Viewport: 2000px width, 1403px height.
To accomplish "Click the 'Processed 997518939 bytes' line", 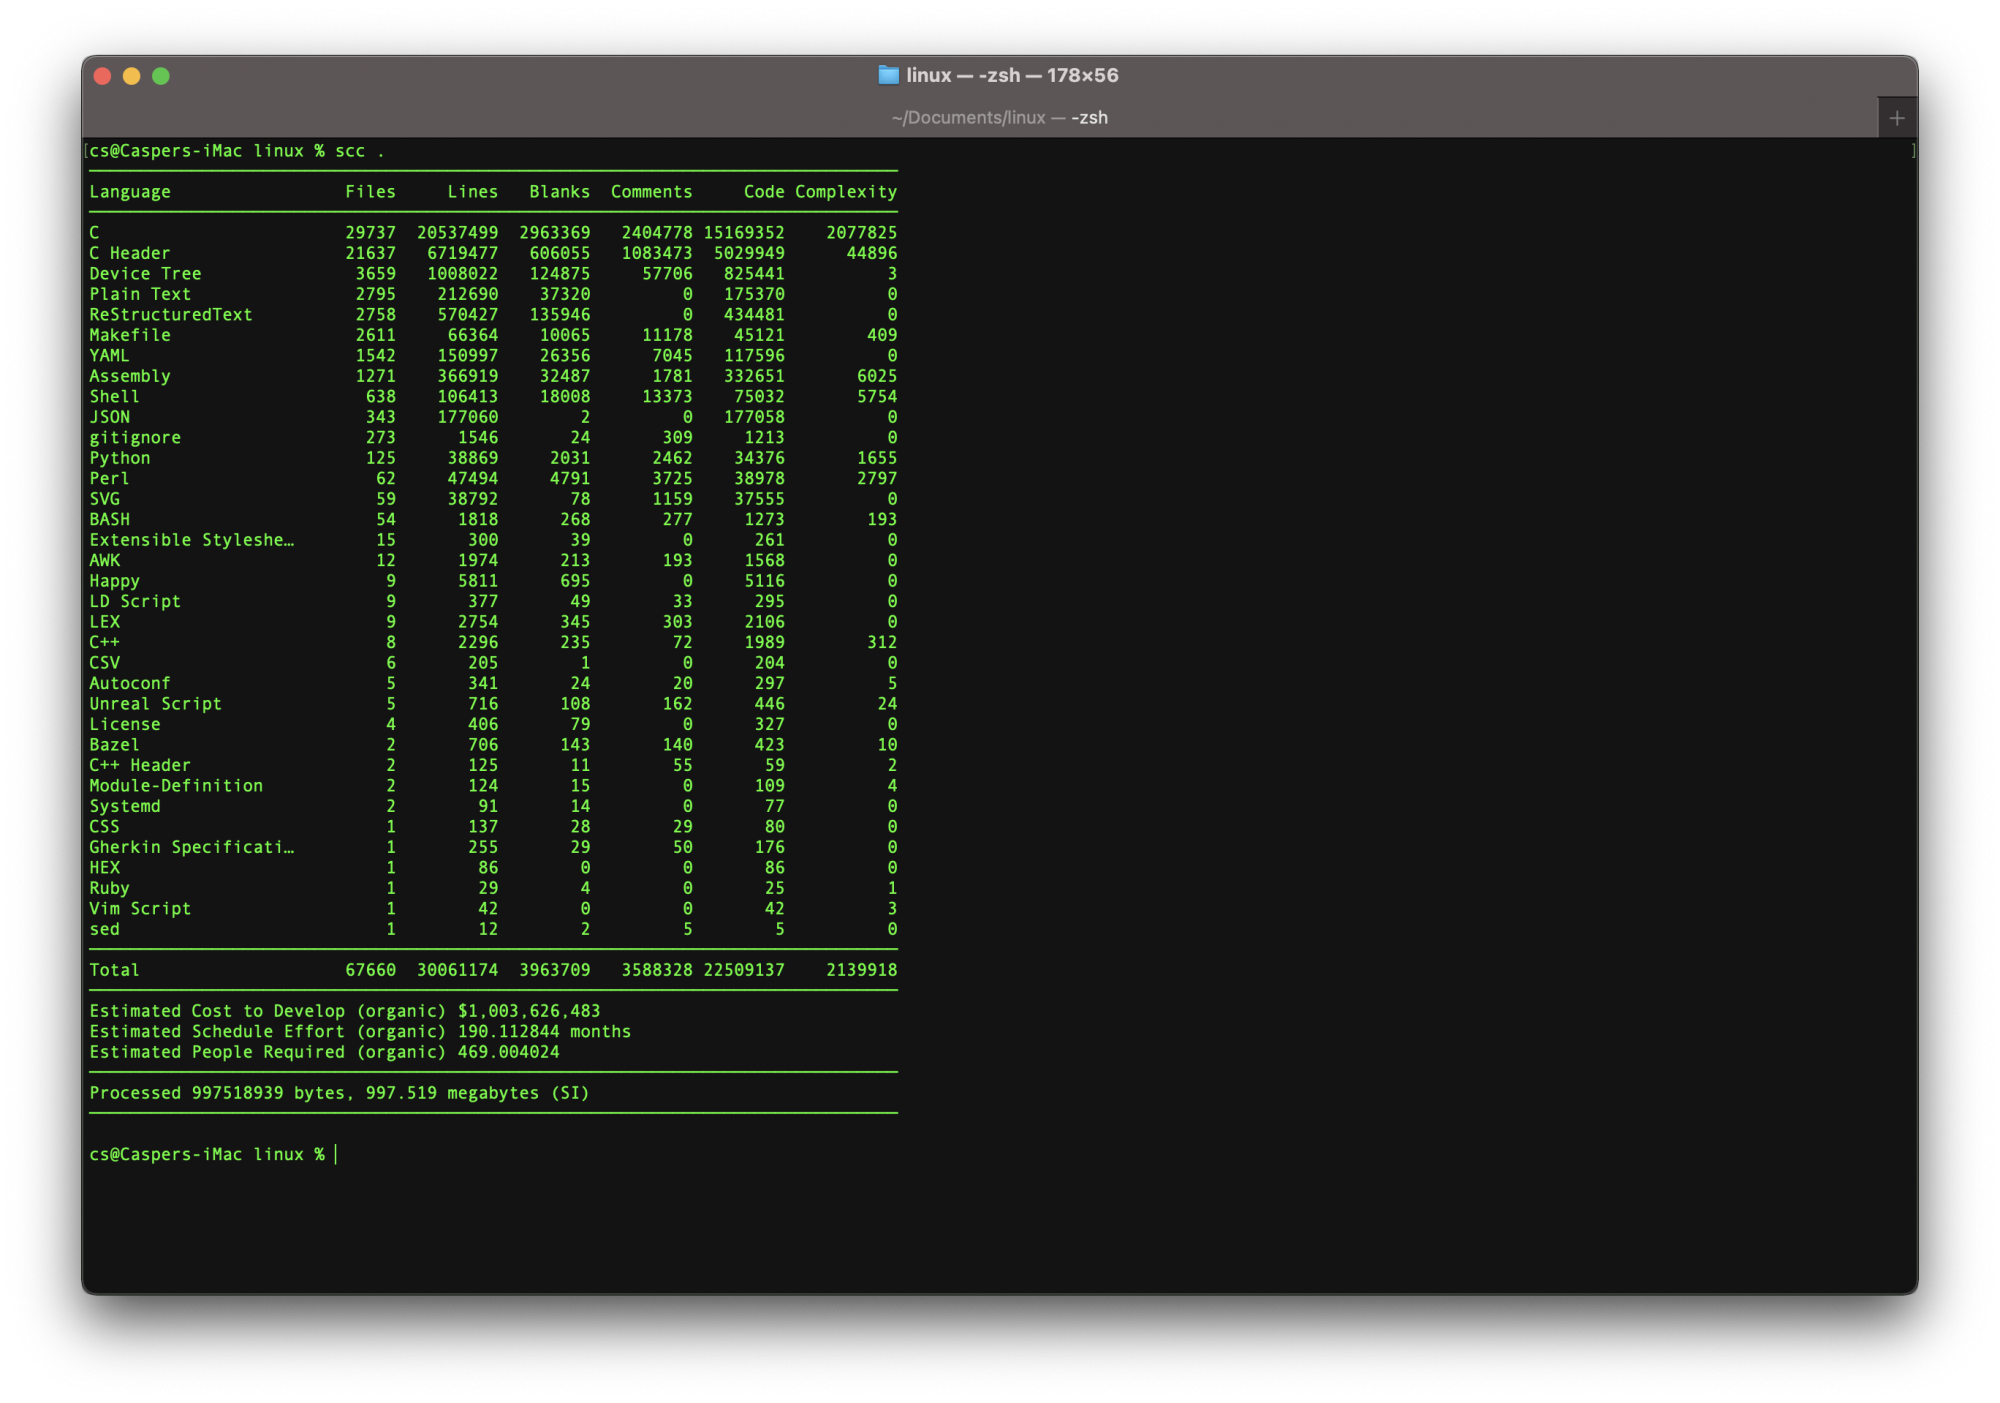I will 339,1093.
